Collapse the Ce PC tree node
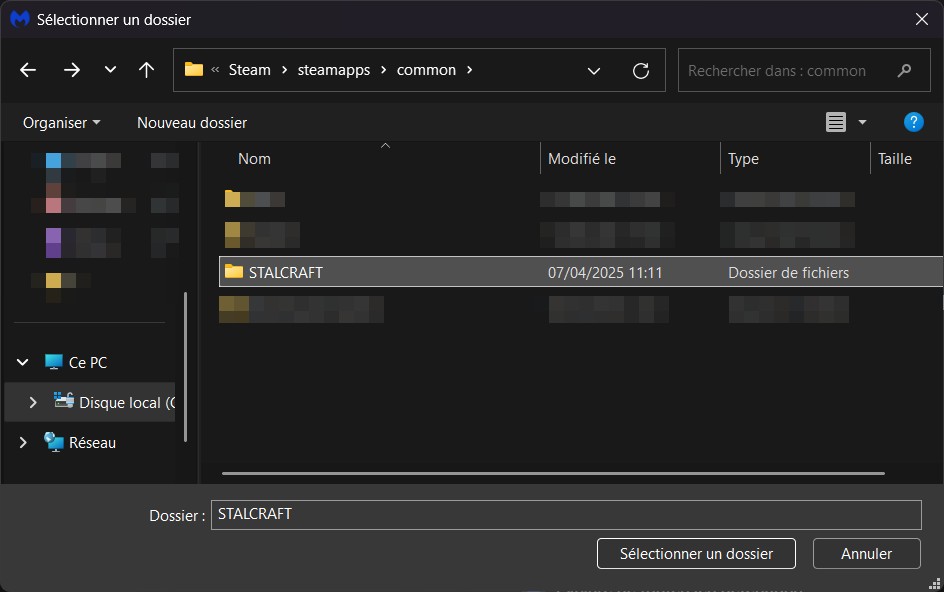The image size is (944, 592). (23, 363)
